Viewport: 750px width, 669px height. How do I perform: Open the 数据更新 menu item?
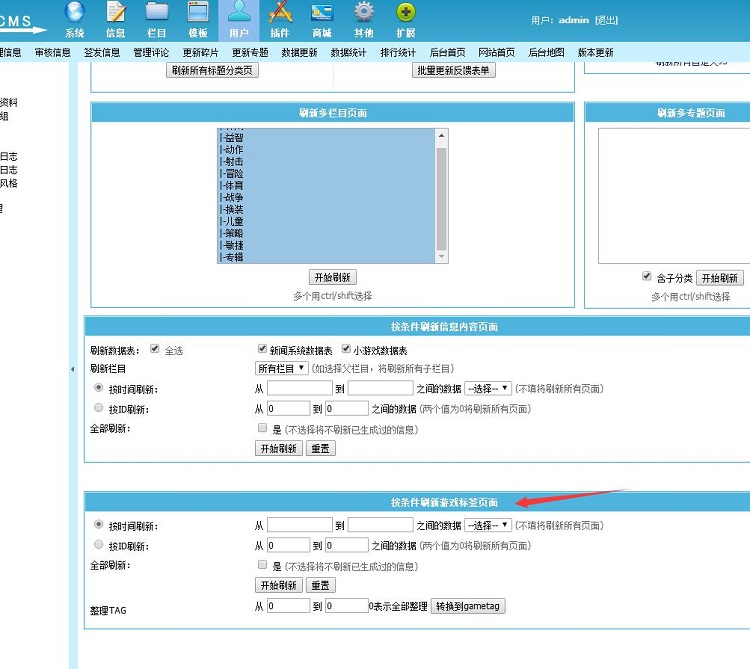(299, 53)
